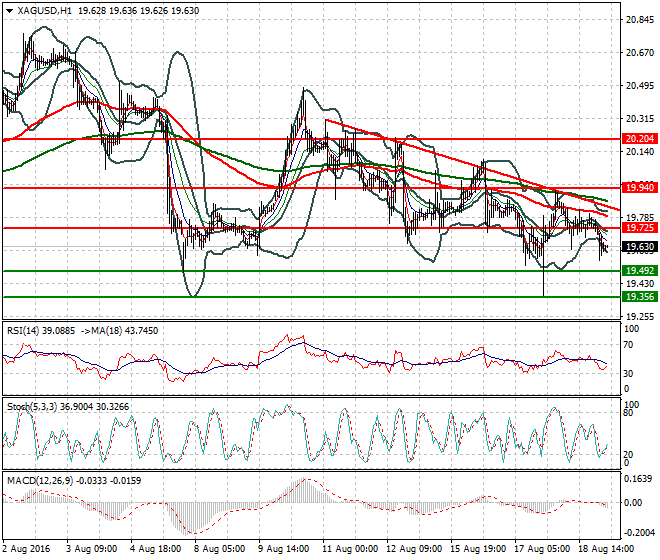Select the 19.356 green support level label
Viewport: 660px width, 560px height.
[640, 297]
